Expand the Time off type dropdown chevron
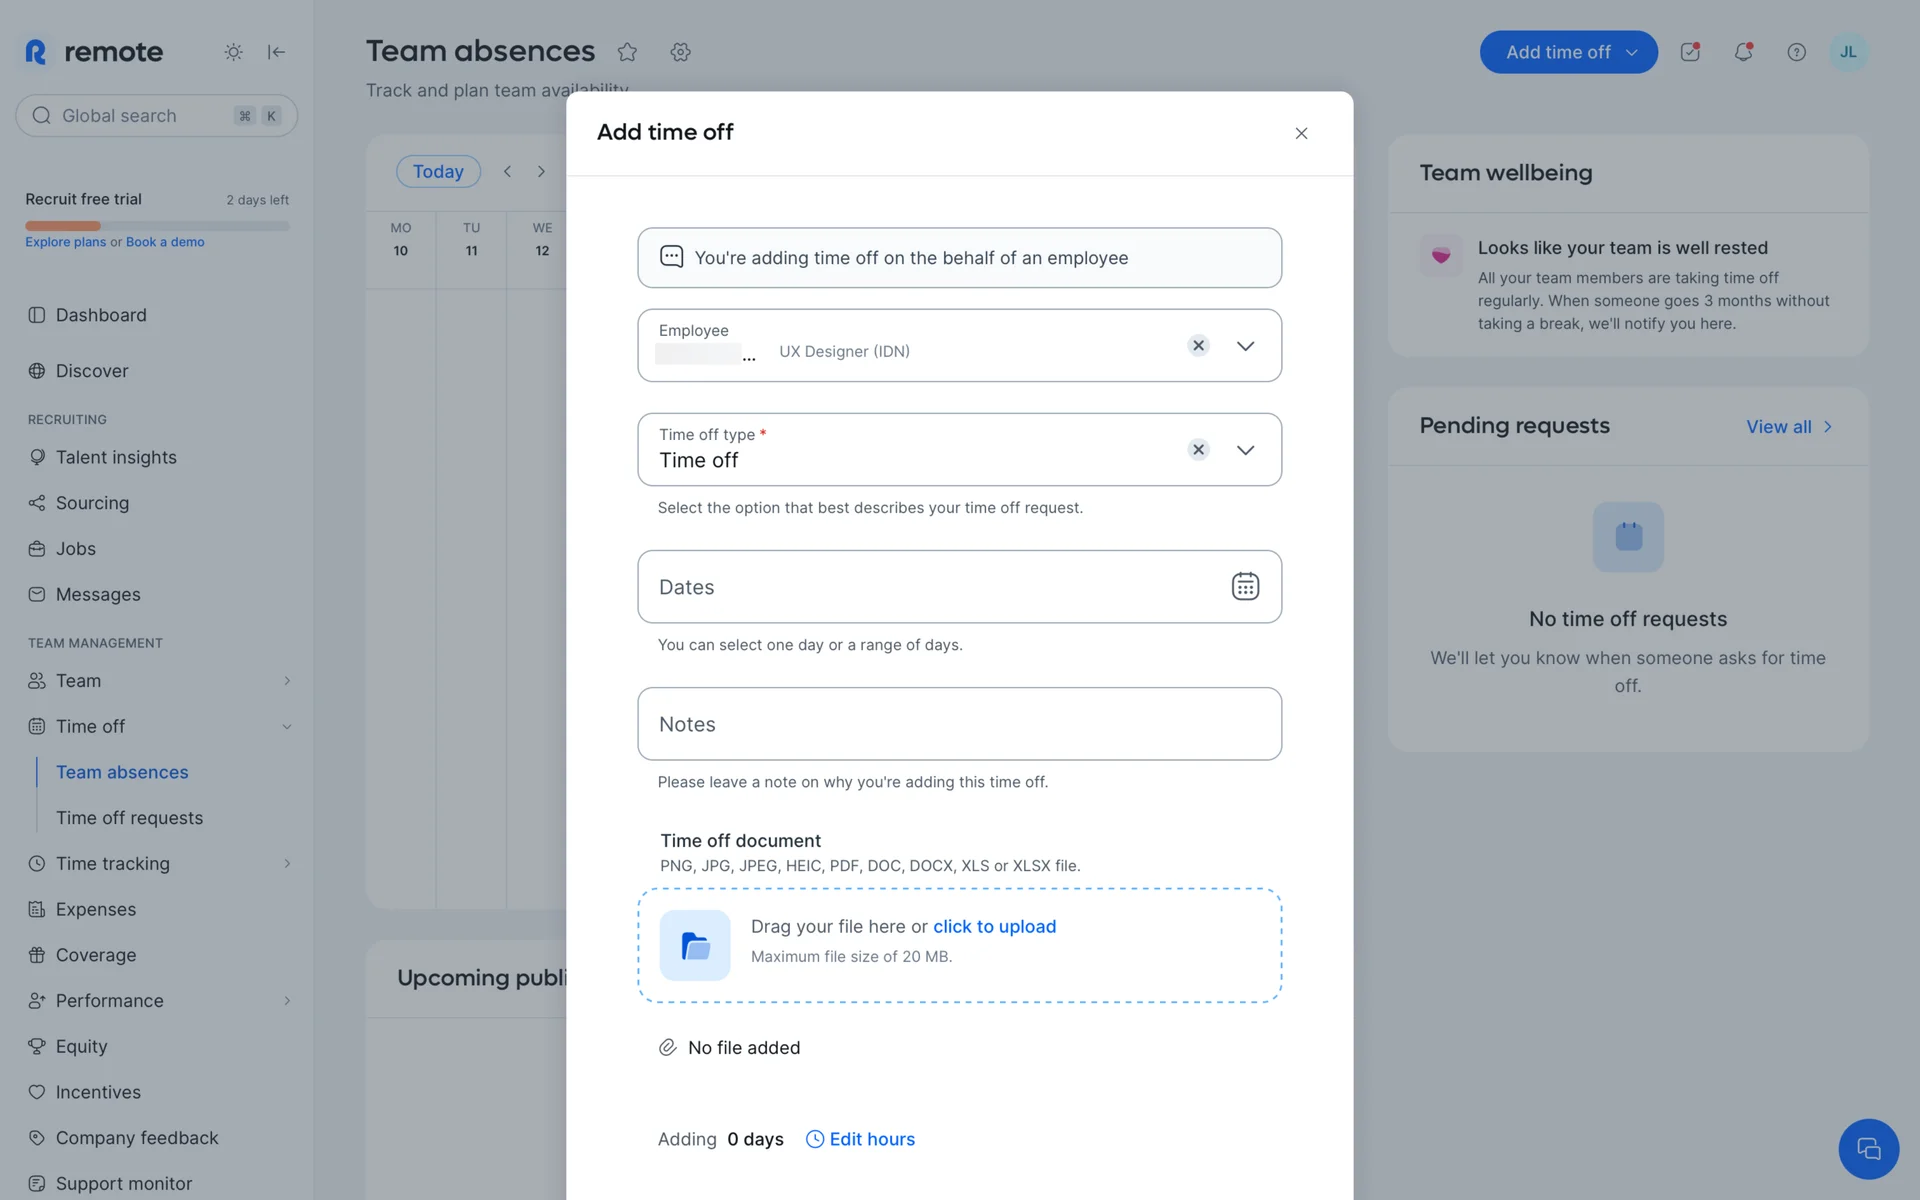Viewport: 1920px width, 1200px height. [x=1245, y=450]
